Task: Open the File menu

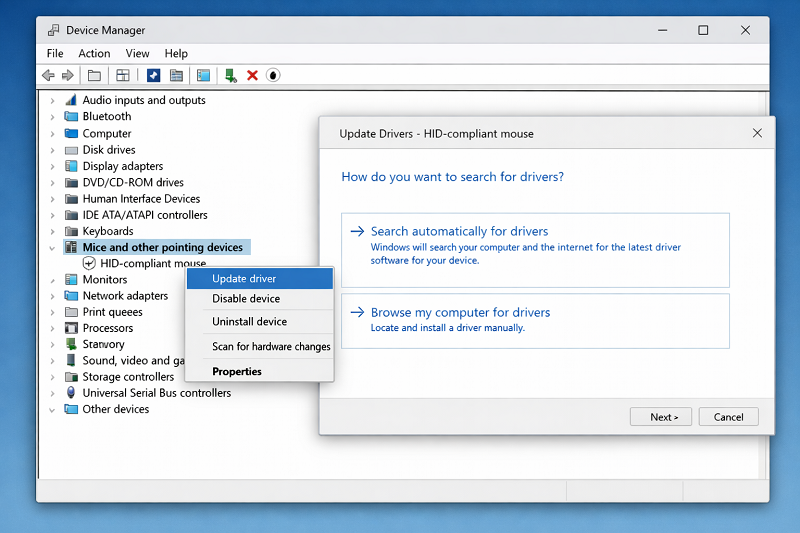Action: tap(55, 54)
